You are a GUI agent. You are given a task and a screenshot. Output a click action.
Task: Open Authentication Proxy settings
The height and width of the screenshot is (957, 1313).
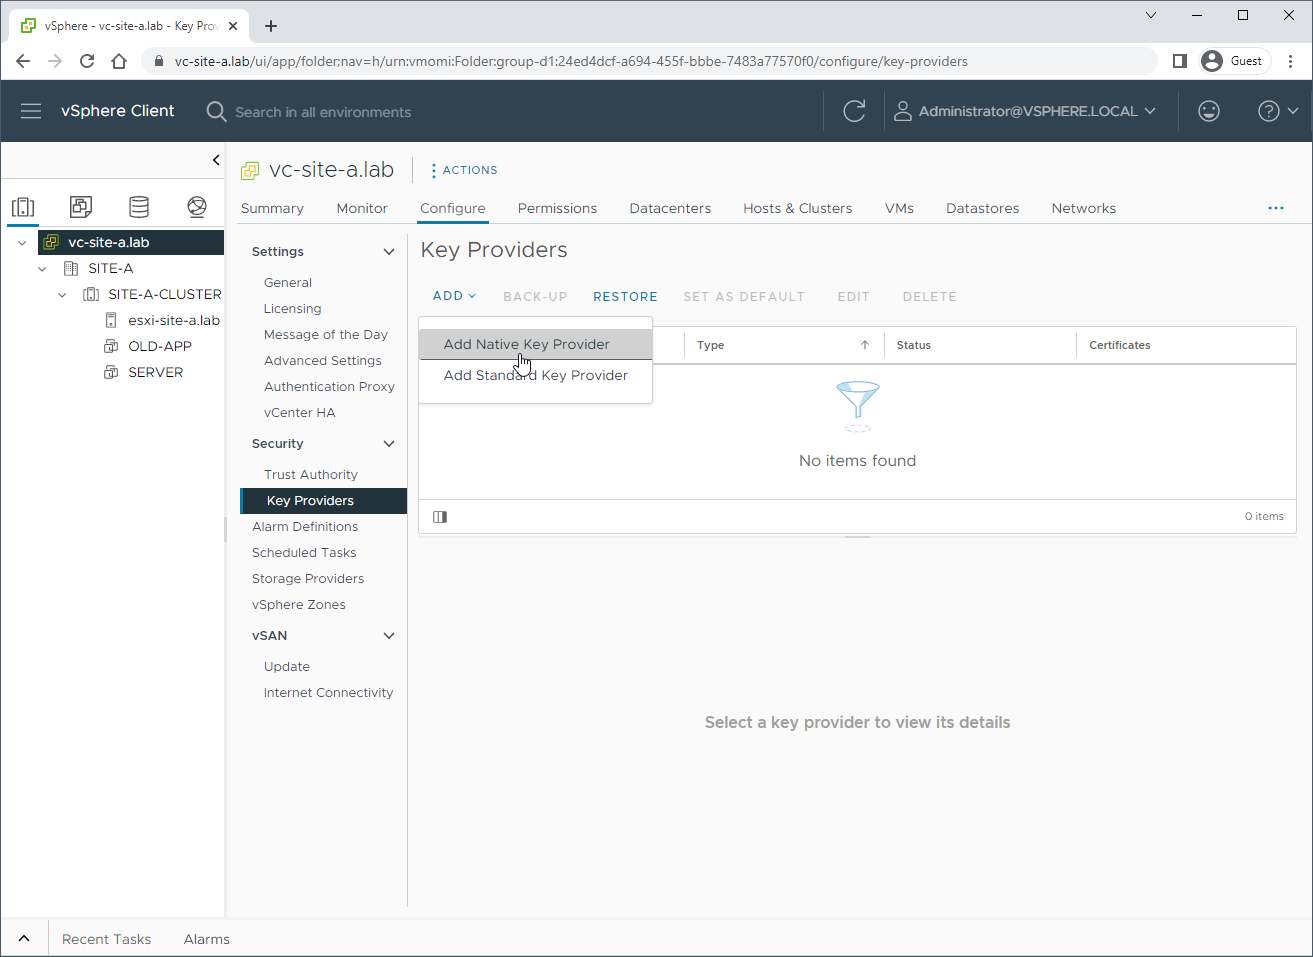pos(329,387)
